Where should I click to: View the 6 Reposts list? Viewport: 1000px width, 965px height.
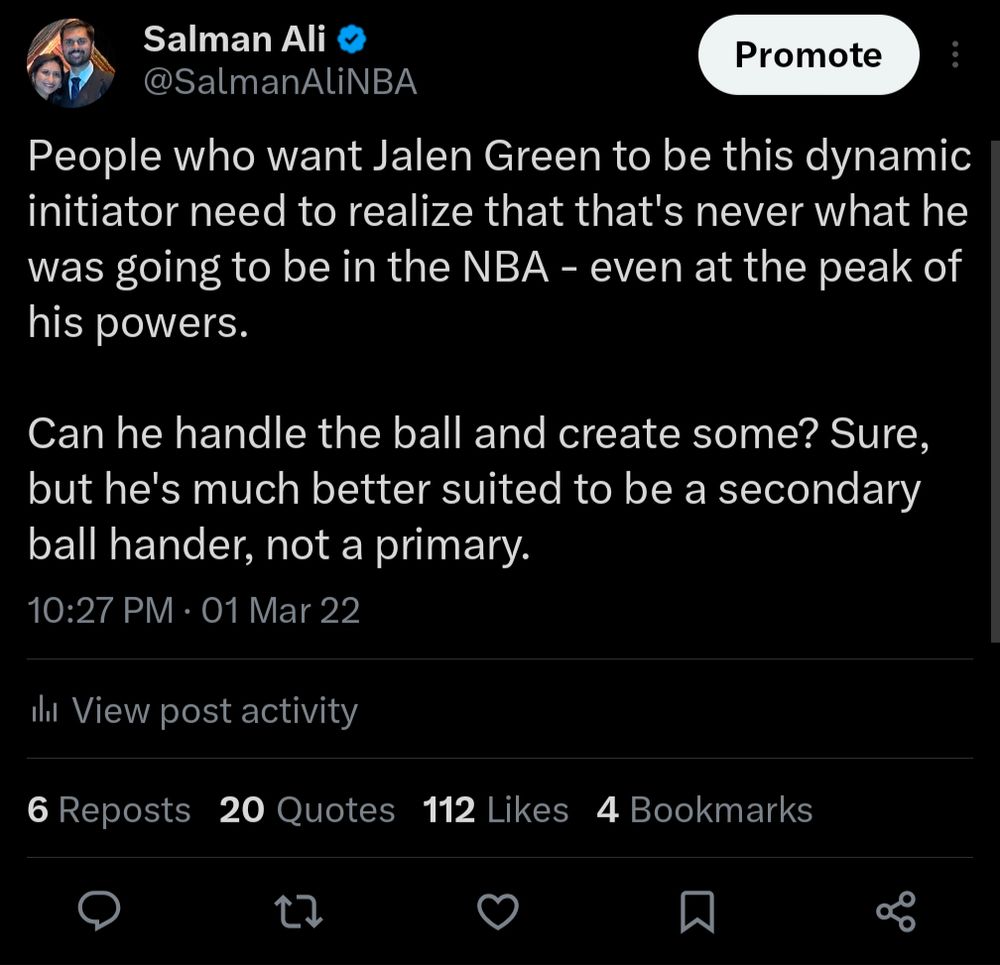(x=109, y=809)
